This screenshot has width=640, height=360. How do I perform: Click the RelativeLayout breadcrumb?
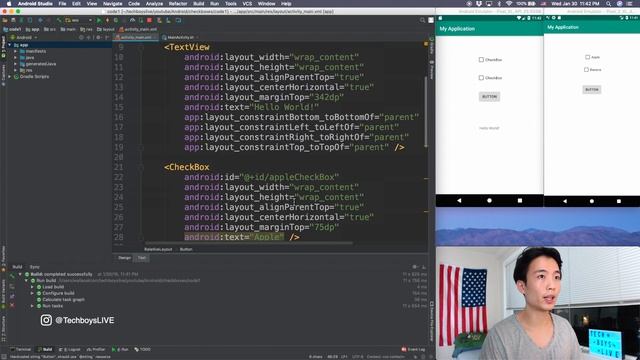(158, 249)
